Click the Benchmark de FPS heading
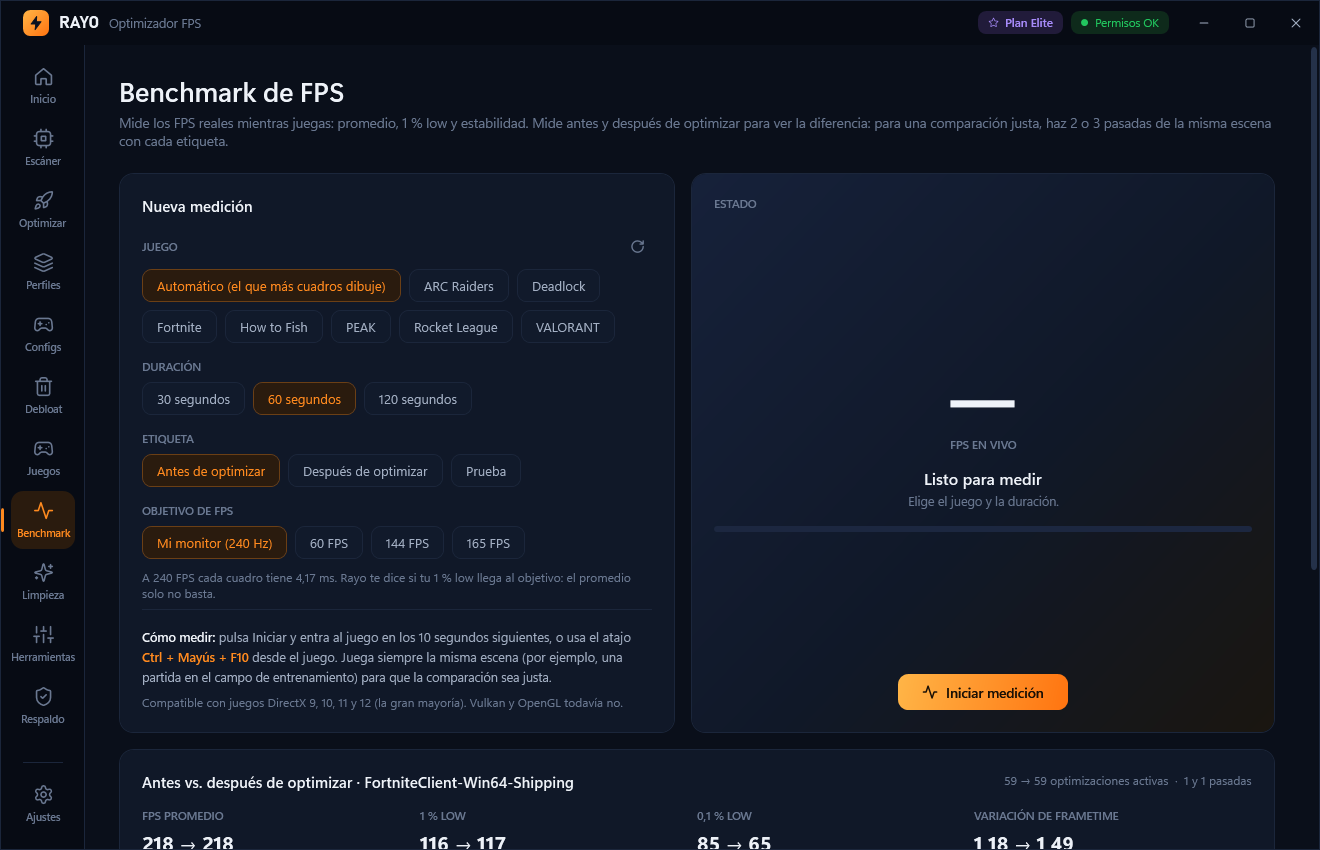 tap(231, 93)
